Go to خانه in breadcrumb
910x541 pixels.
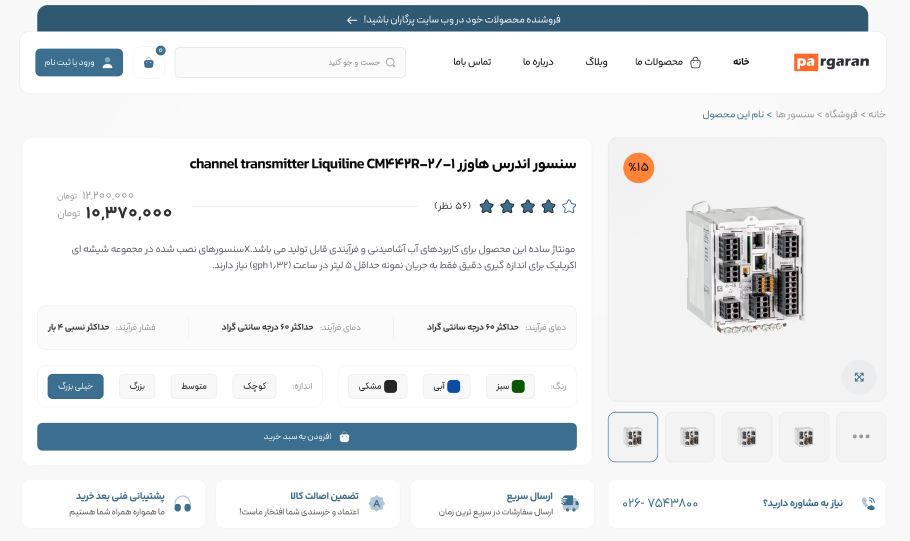pos(877,115)
